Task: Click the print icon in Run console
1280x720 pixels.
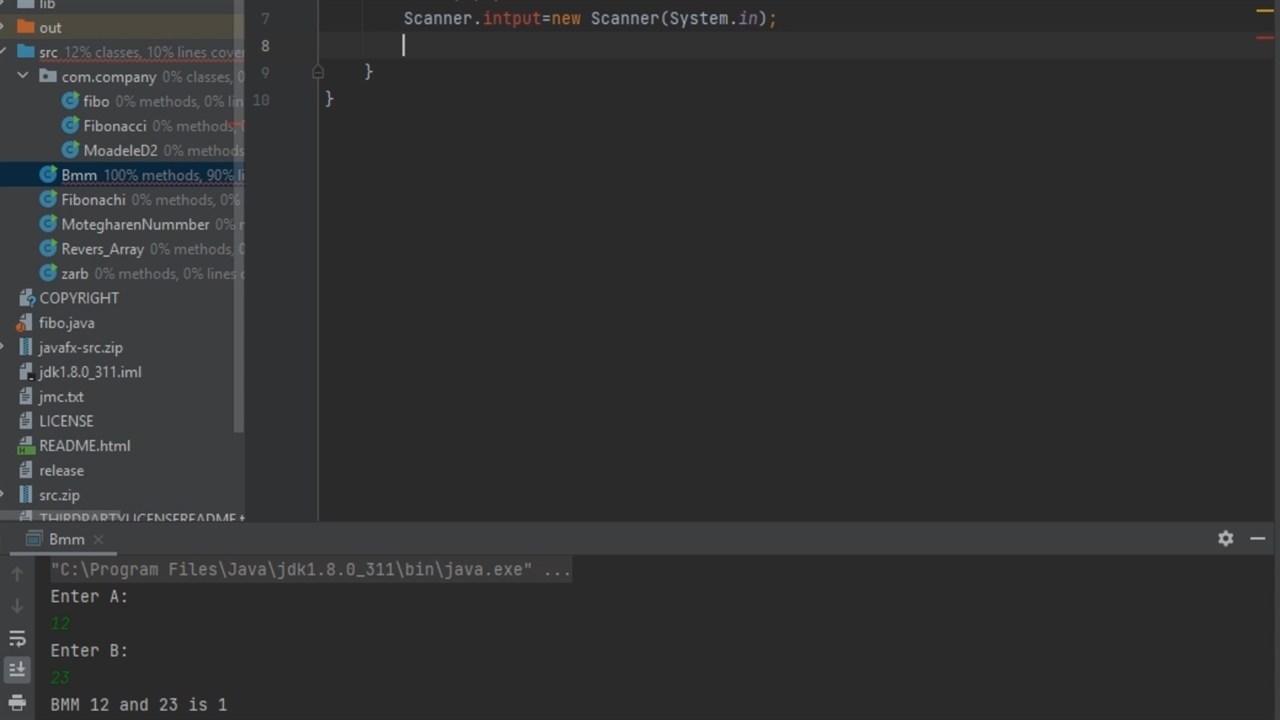Action: (x=17, y=702)
